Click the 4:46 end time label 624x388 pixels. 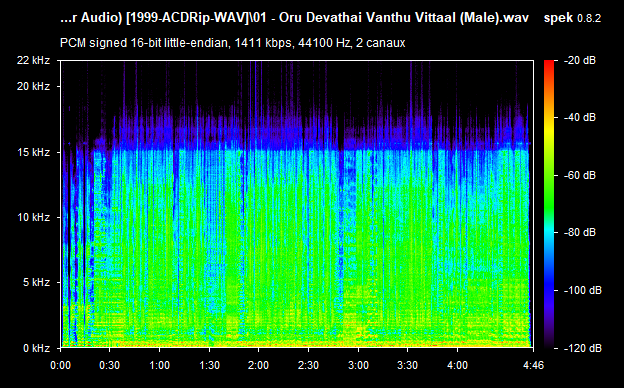pos(533,365)
